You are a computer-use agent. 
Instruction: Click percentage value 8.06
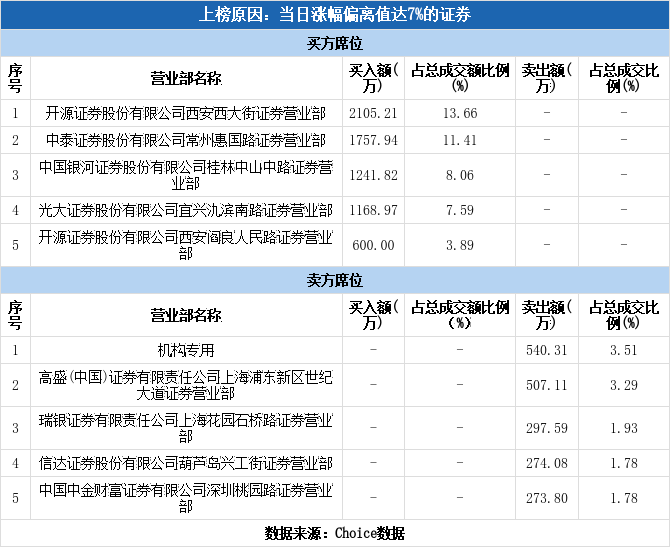(460, 175)
